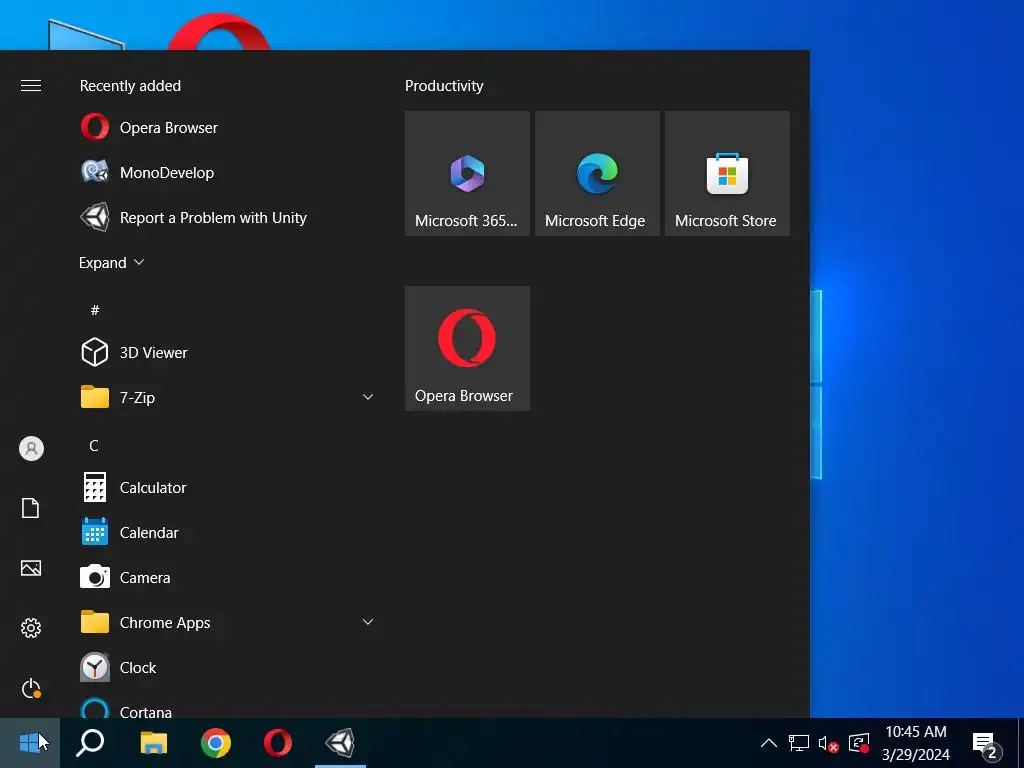Open network status tray icon
The width and height of the screenshot is (1024, 768).
[798, 743]
